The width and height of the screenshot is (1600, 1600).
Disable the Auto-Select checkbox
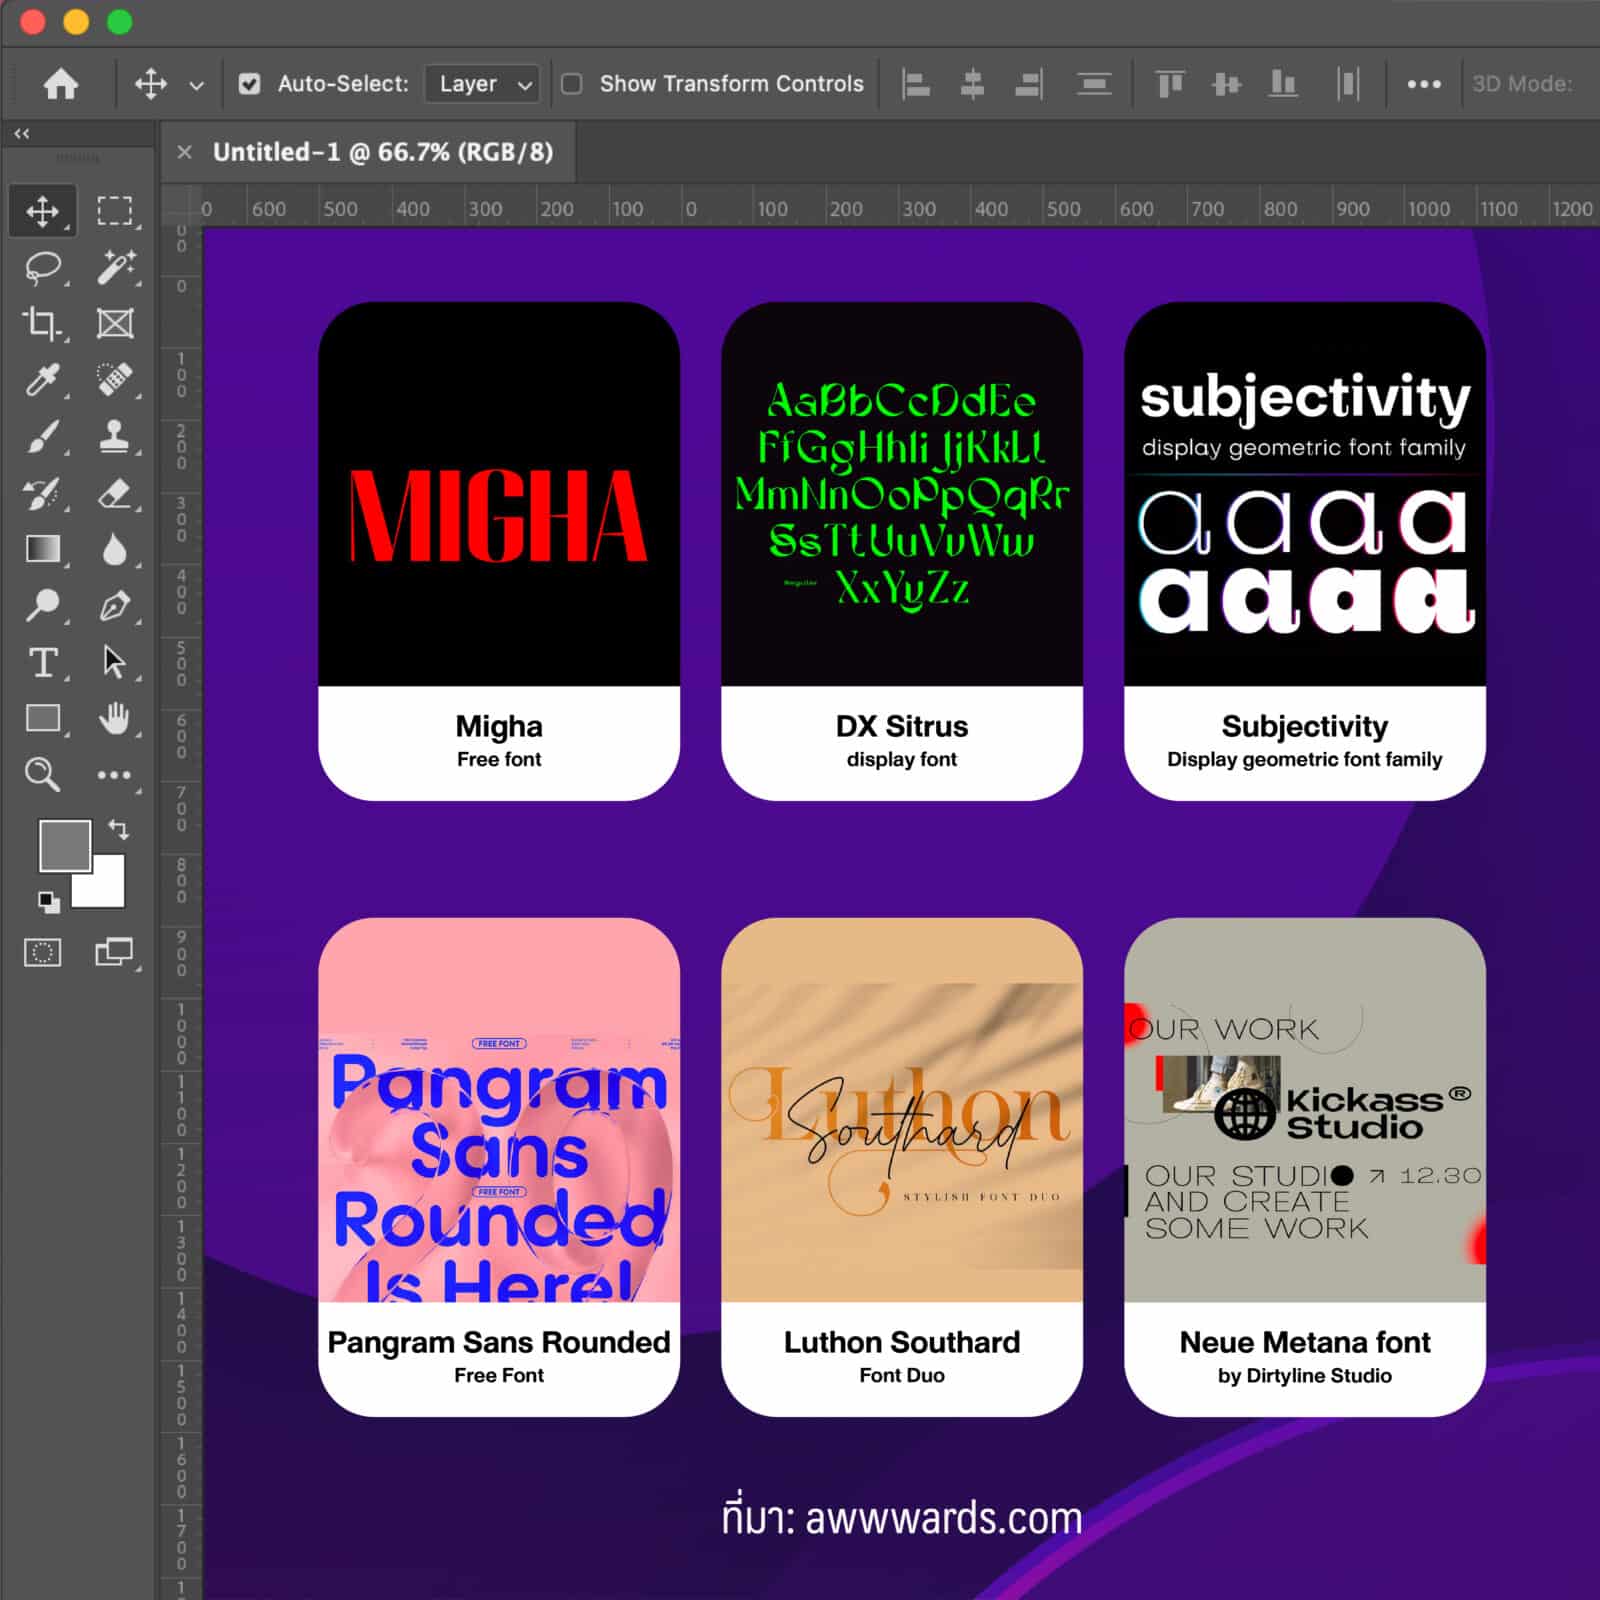coord(250,84)
